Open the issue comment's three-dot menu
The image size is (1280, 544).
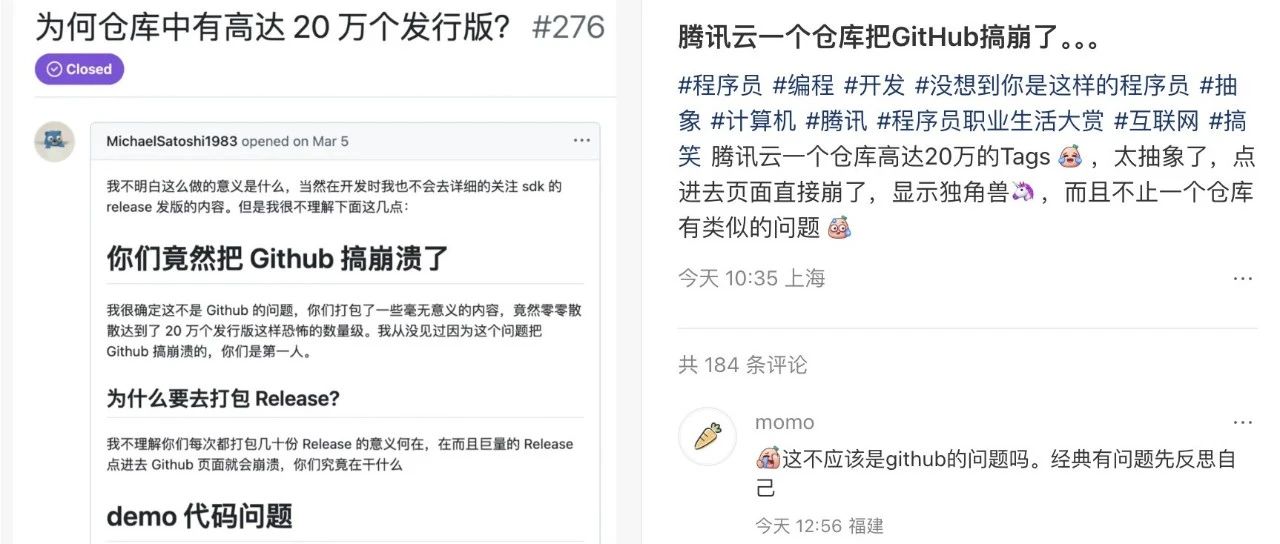[581, 141]
